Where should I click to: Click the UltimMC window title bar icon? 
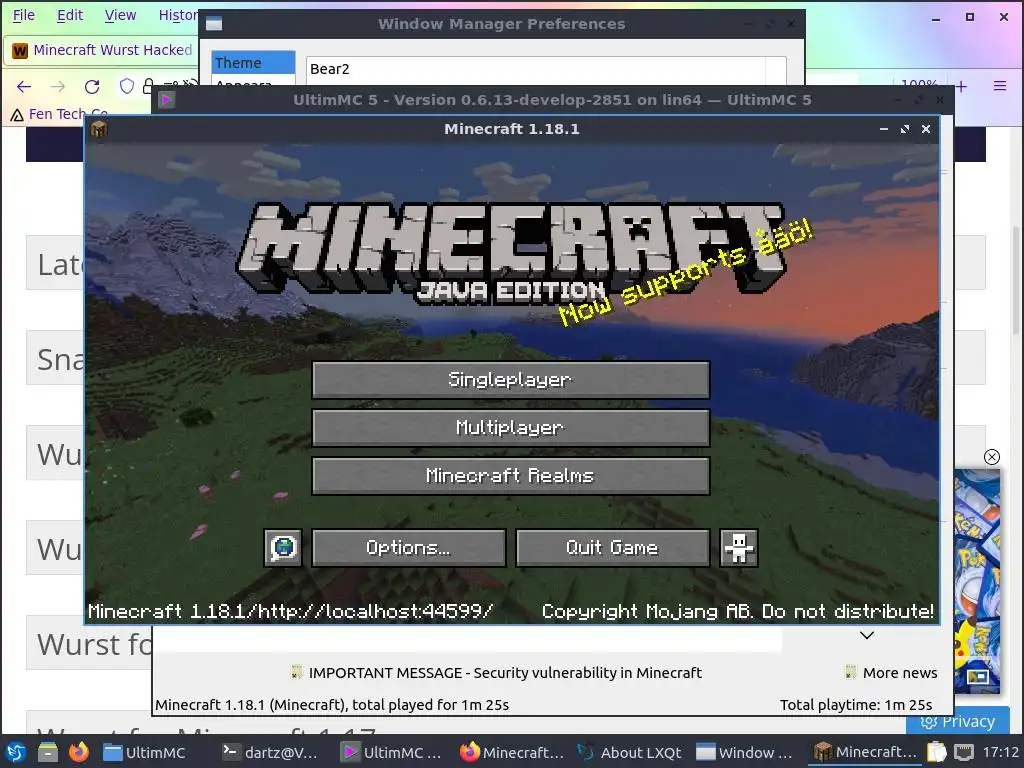point(167,100)
